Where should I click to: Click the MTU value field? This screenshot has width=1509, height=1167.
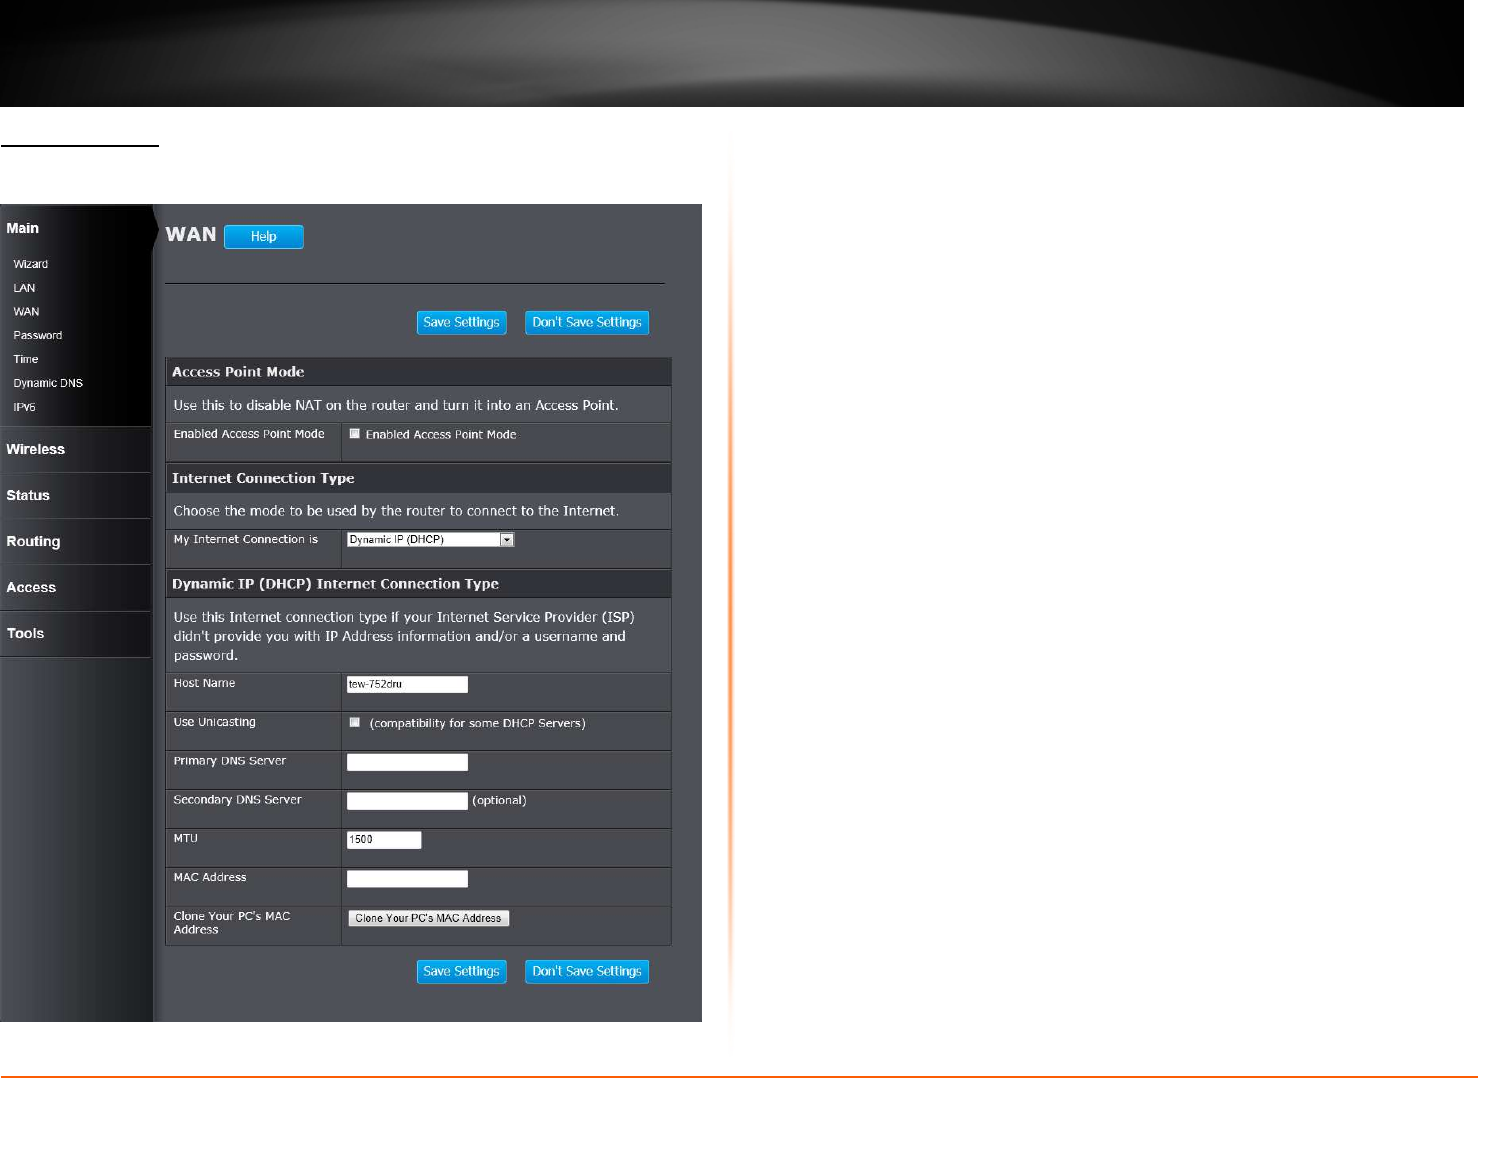[x=384, y=840]
